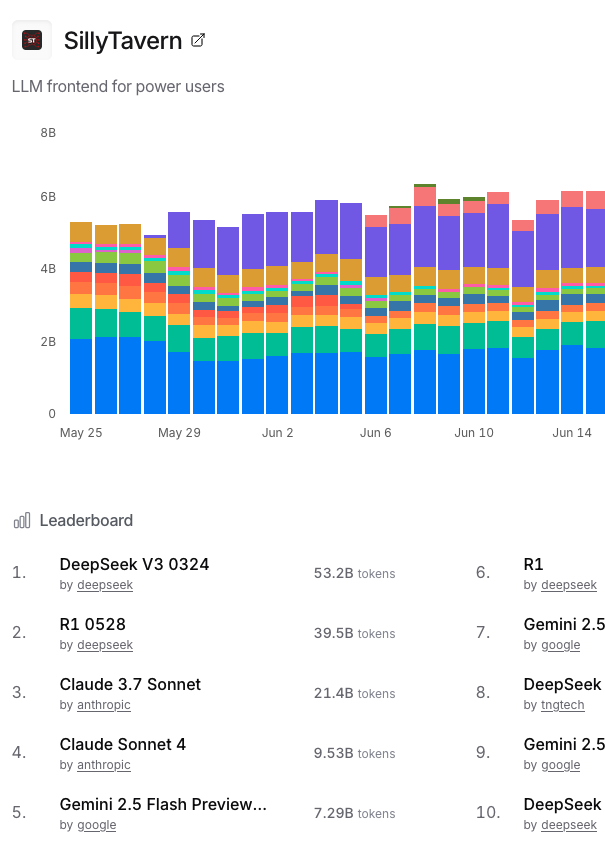Open the external link icon beside SillyTavern
Viewport: 605px width, 850px height.
pos(198,40)
